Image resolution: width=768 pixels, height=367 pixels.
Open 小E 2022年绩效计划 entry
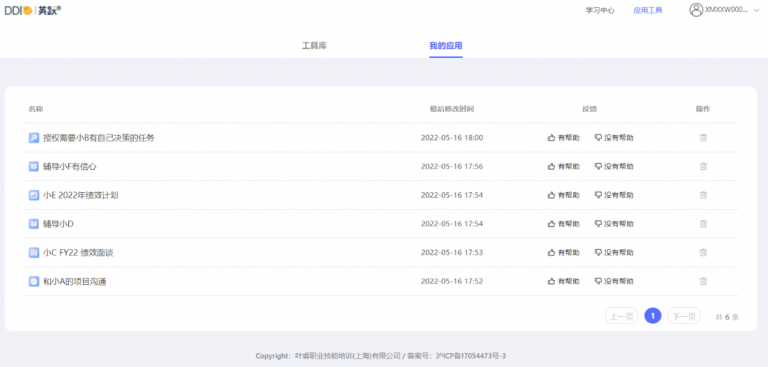point(81,195)
